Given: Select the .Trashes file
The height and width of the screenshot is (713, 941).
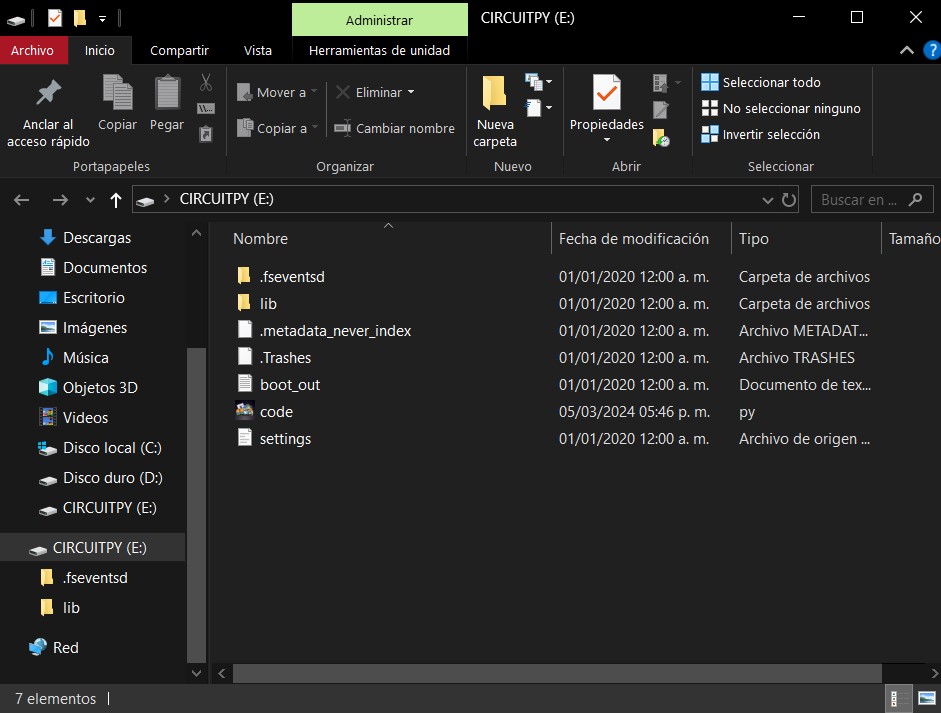Looking at the screenshot, I should coord(285,357).
